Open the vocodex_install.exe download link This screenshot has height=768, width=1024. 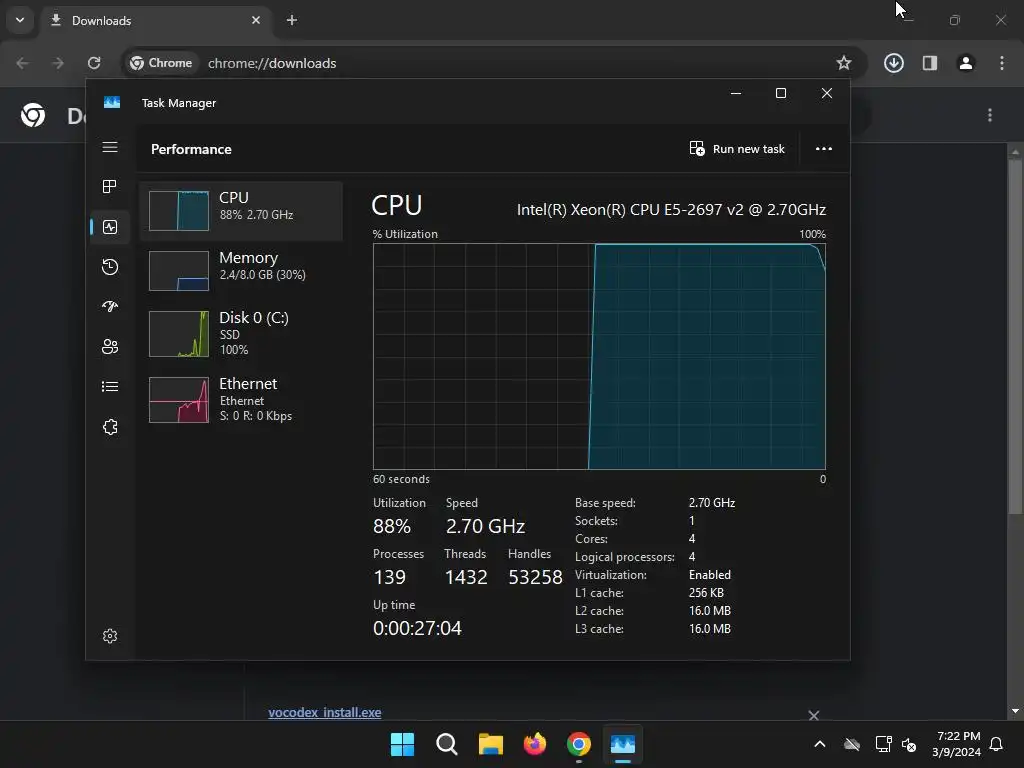[x=325, y=712]
